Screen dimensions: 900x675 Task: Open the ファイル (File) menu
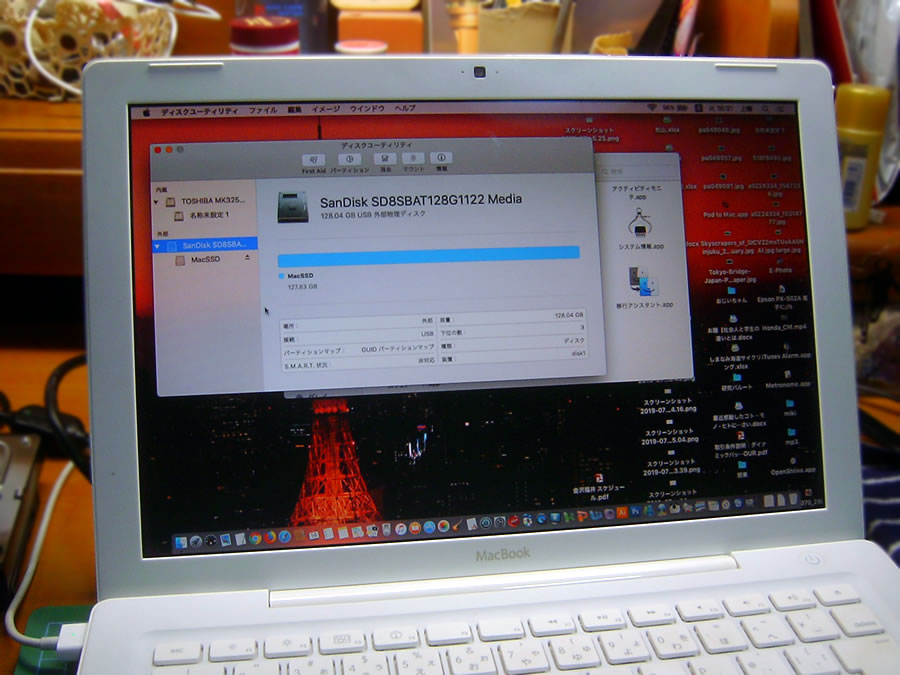point(263,110)
